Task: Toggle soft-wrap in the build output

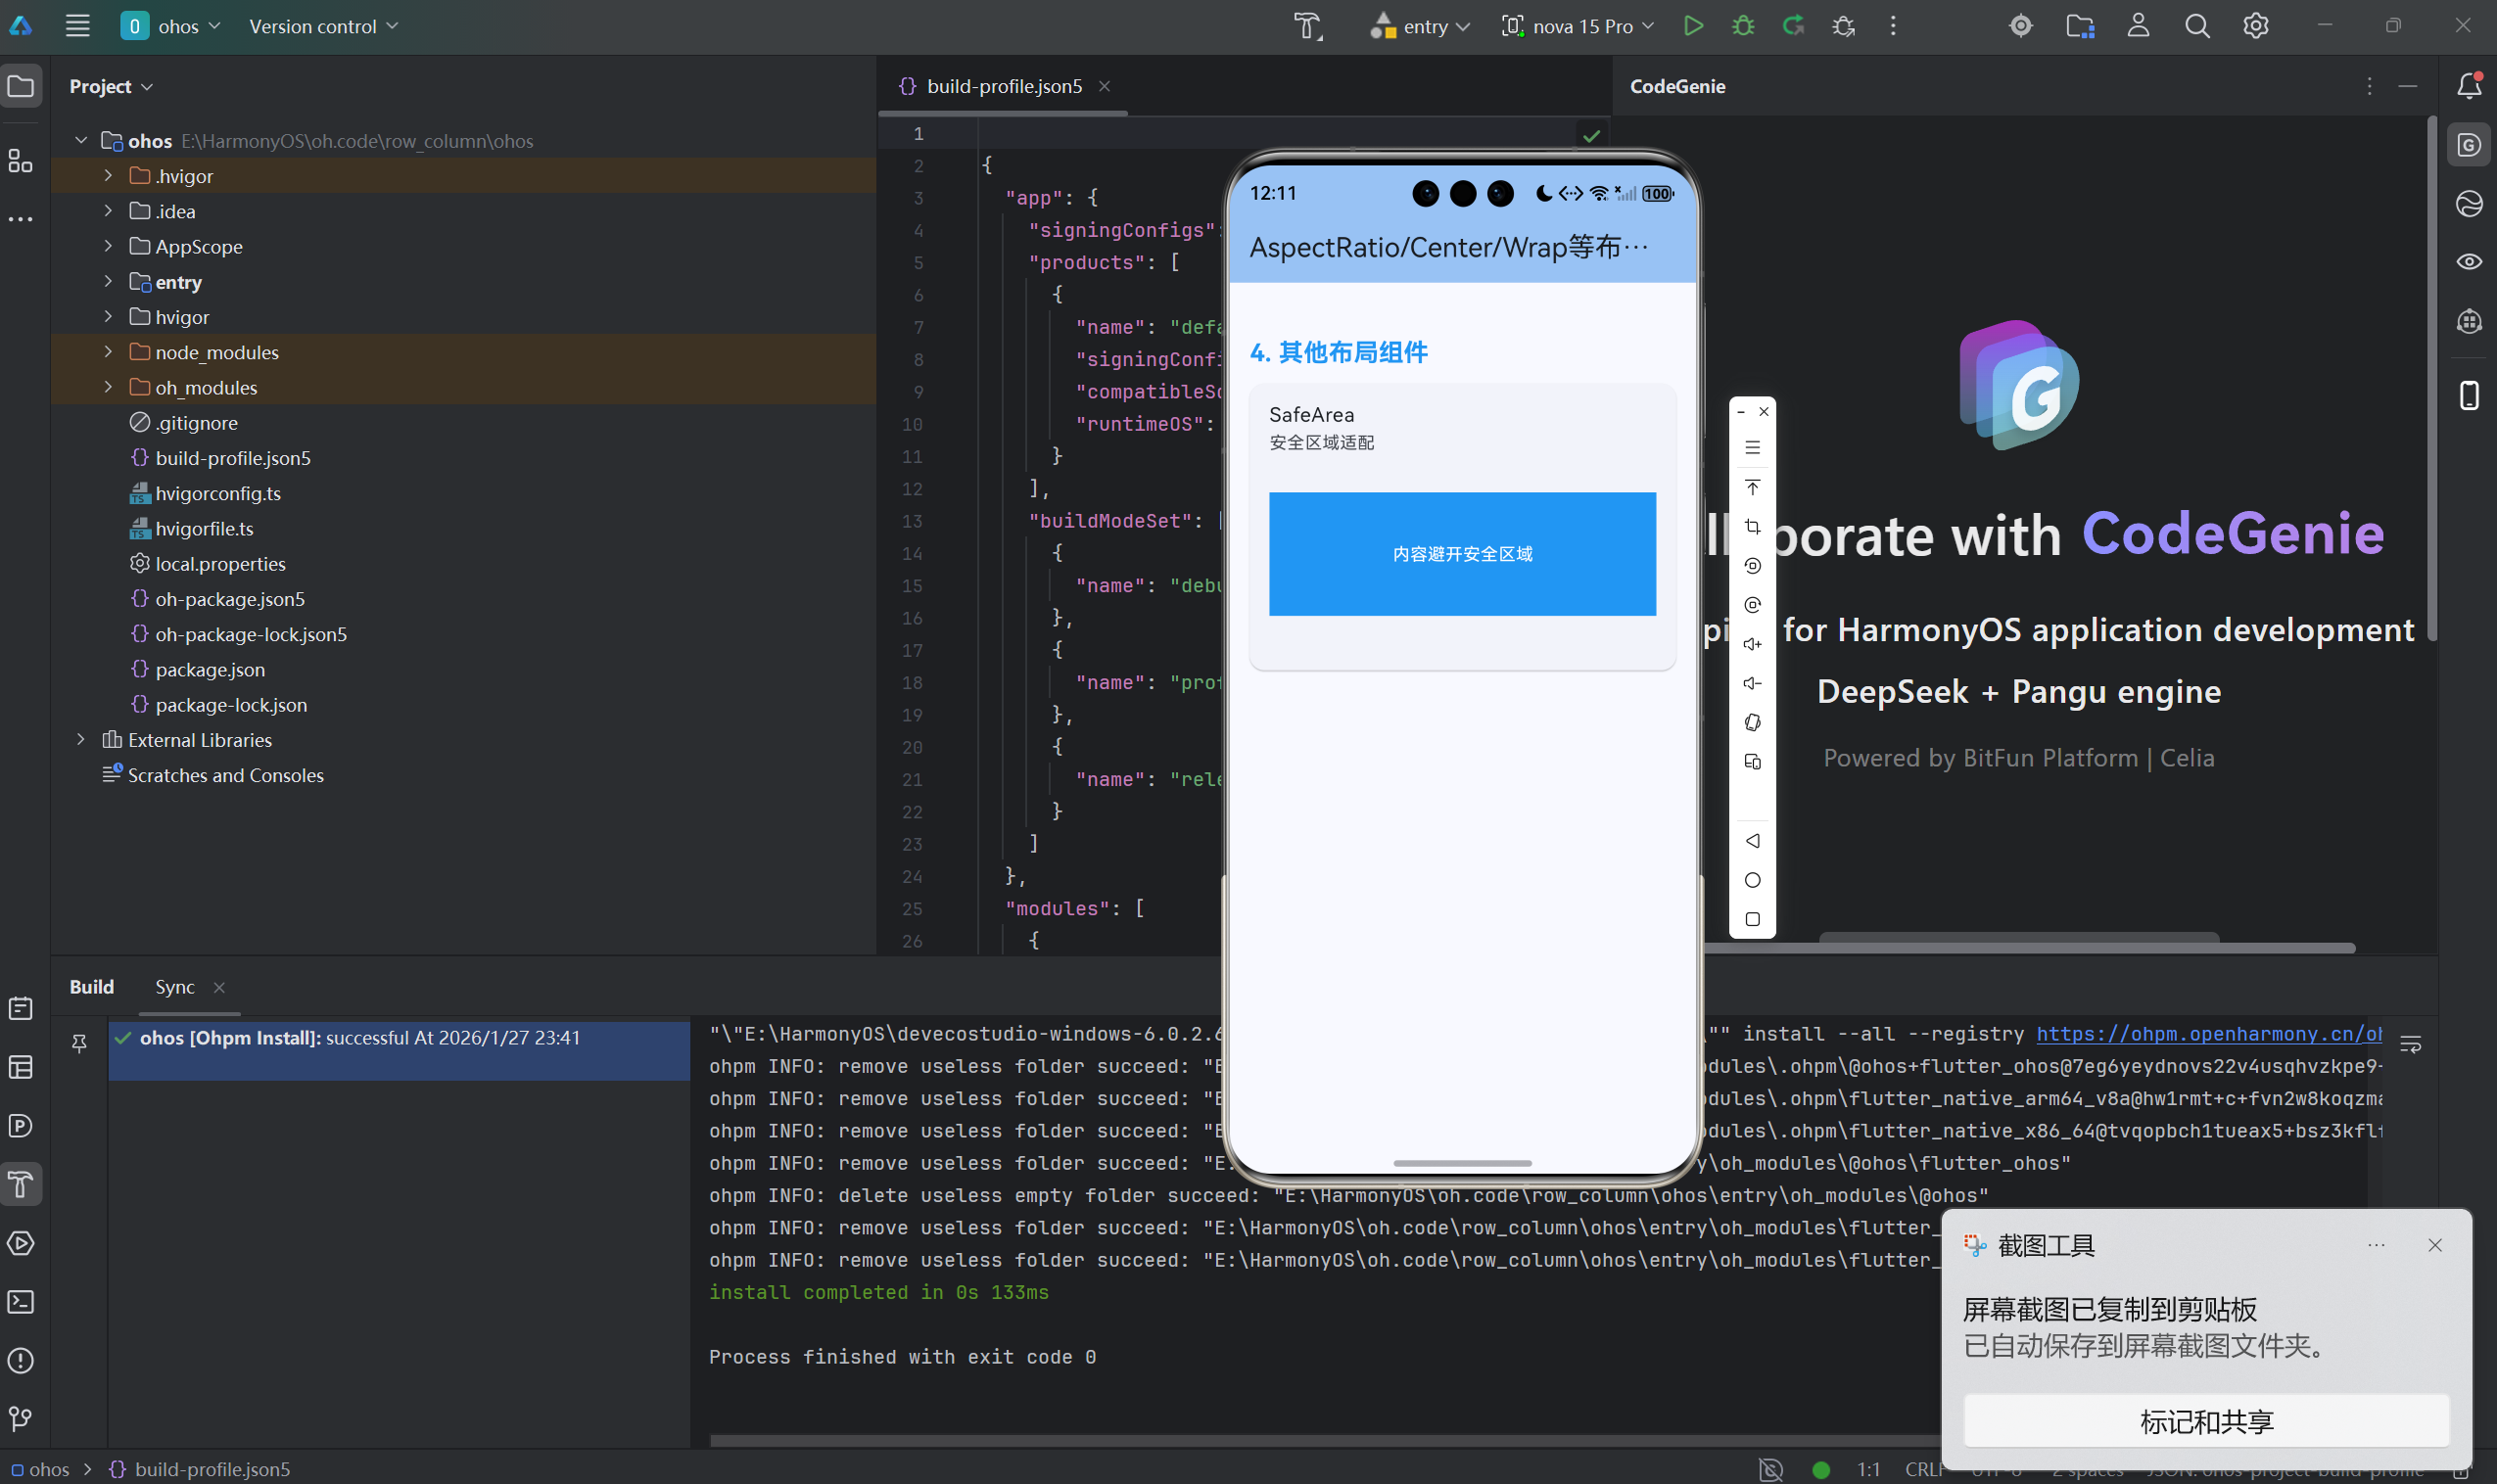Action: coord(2411,1044)
